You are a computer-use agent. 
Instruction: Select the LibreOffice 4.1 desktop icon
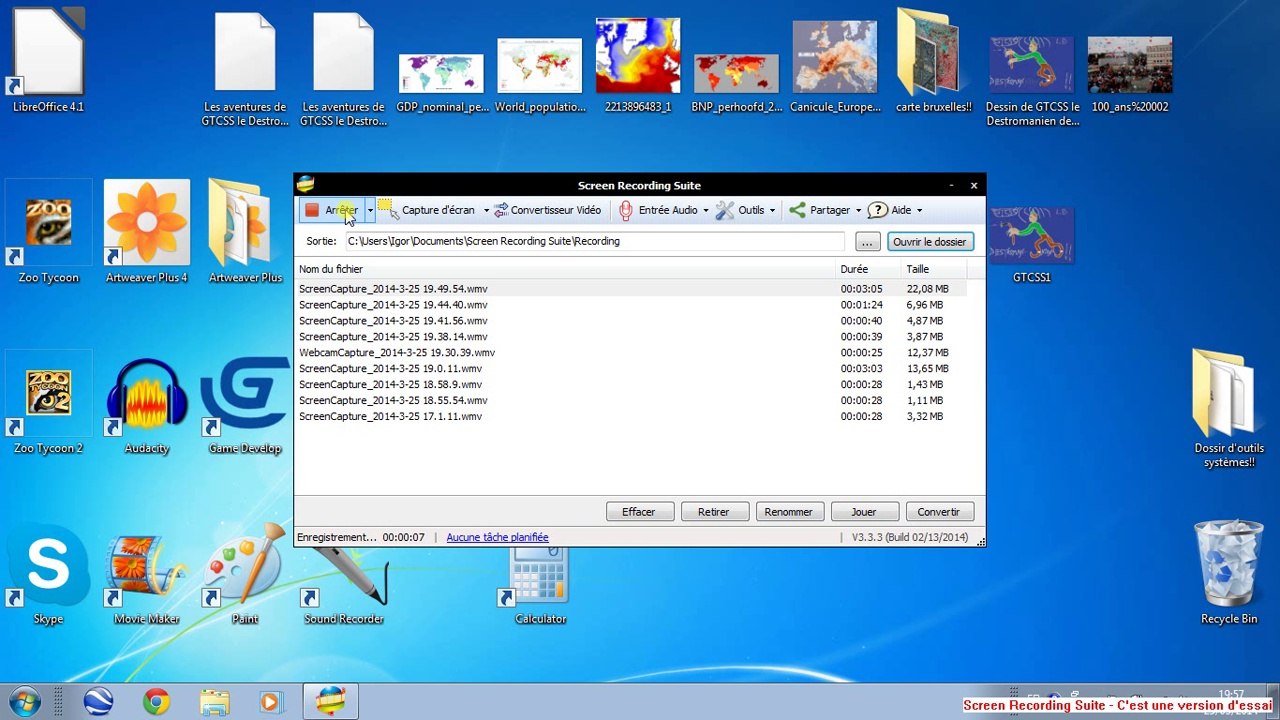click(x=48, y=62)
